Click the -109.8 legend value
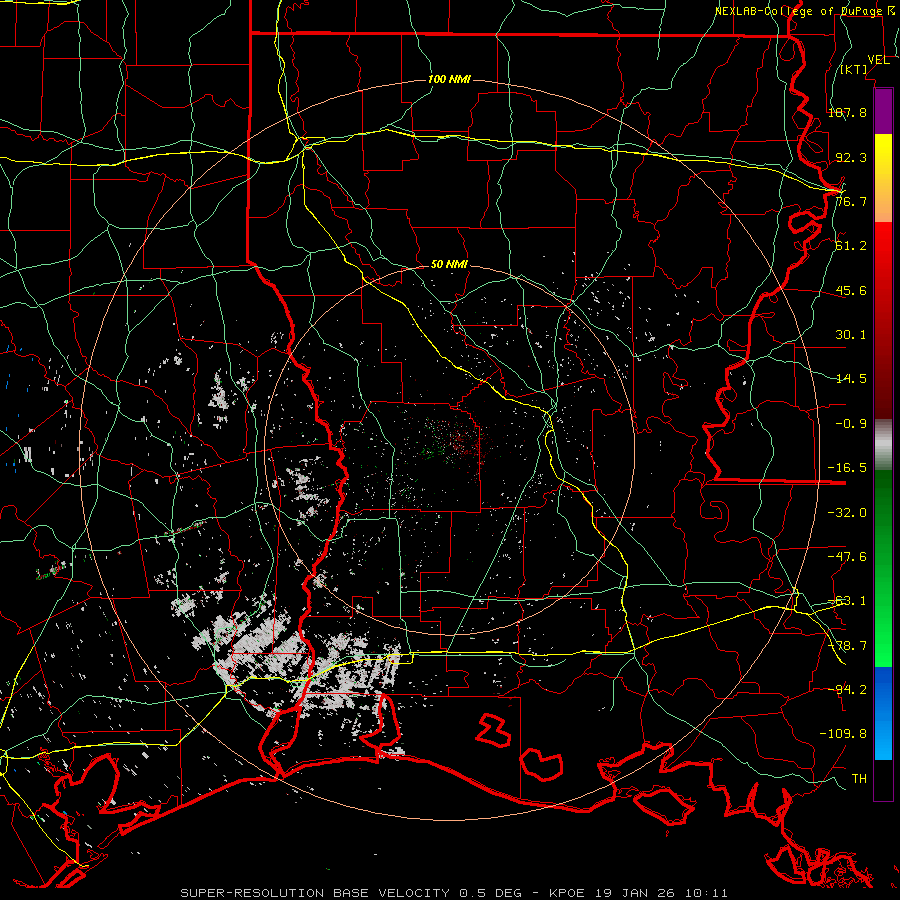Screen dimensions: 900x900 [x=843, y=734]
